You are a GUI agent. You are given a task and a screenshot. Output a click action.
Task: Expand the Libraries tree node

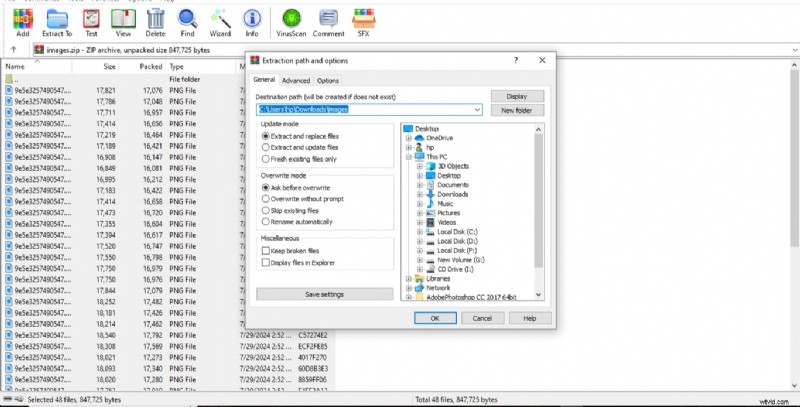pos(408,277)
